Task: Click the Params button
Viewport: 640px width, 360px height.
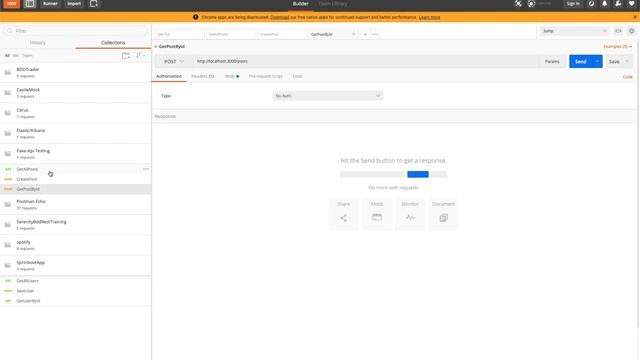Action: [x=552, y=61]
